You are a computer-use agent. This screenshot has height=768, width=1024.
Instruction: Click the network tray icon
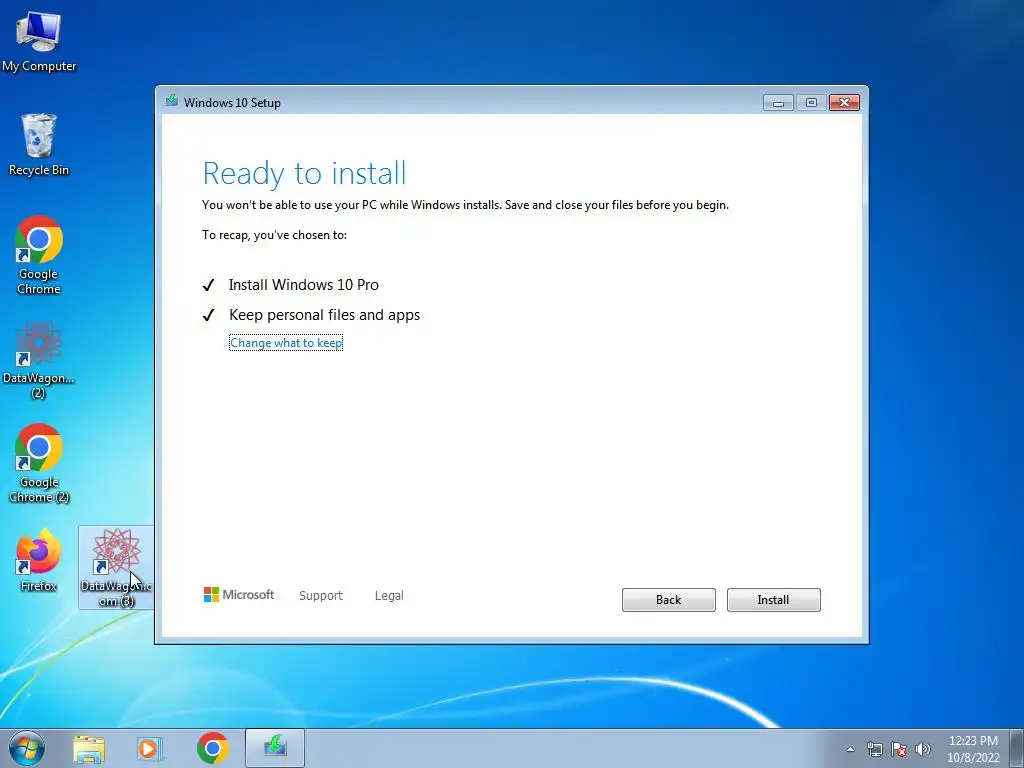(874, 749)
